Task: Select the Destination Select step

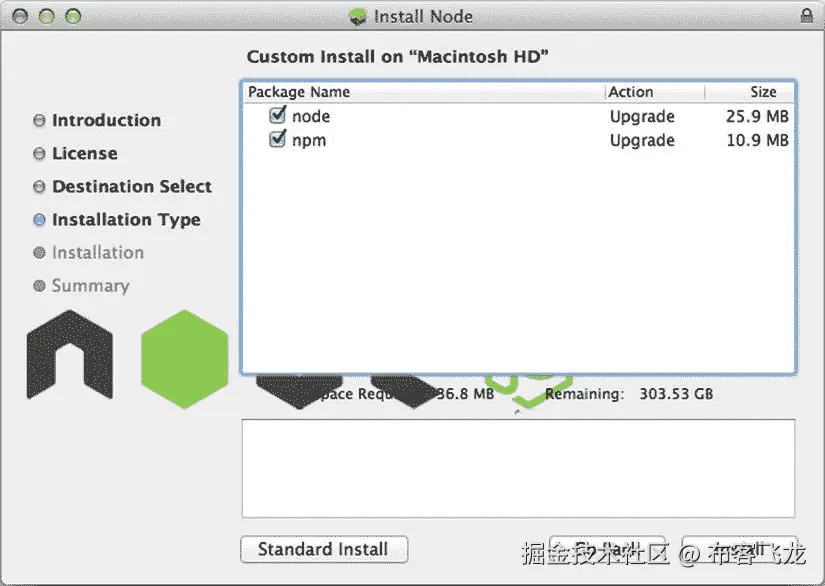Action: click(x=132, y=187)
